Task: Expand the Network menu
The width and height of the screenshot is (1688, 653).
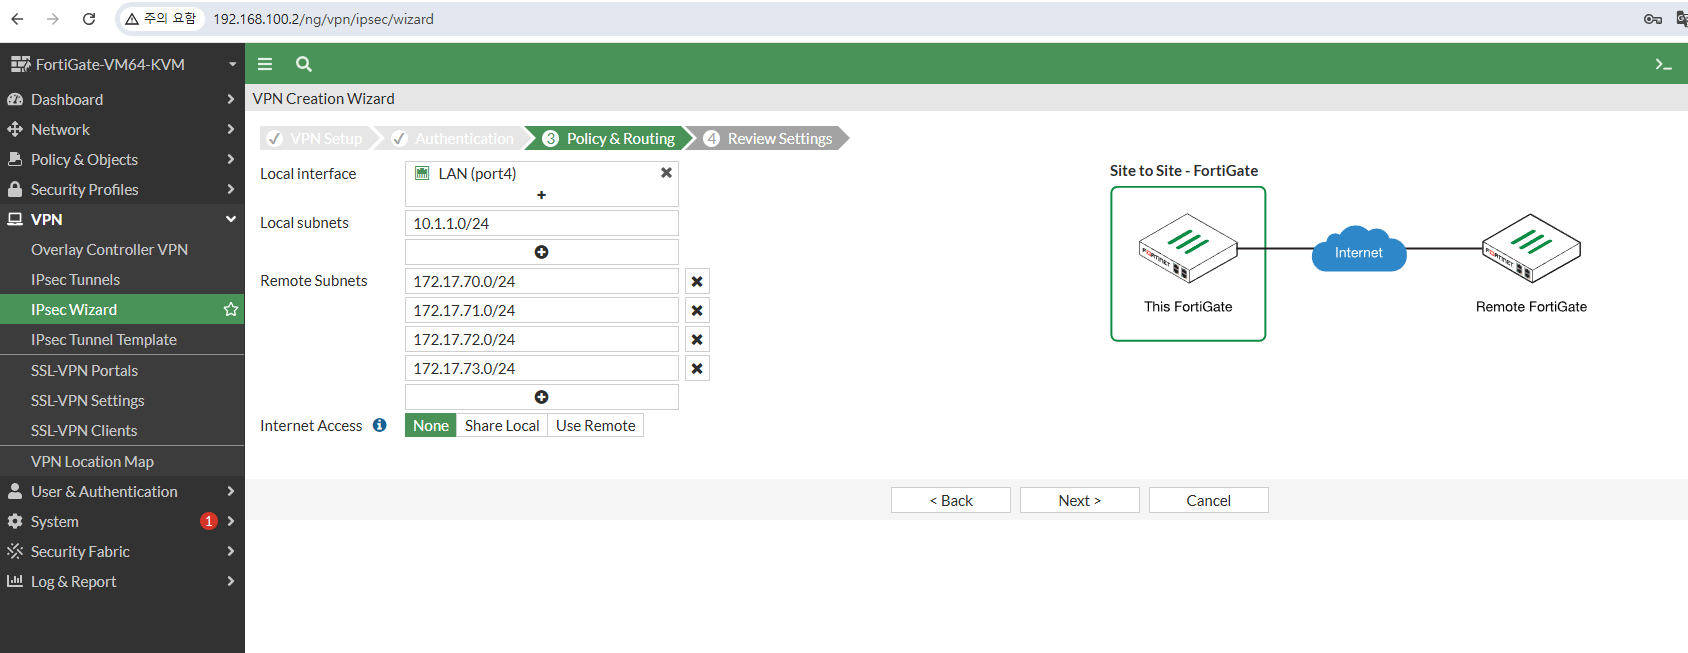Action: (x=122, y=129)
